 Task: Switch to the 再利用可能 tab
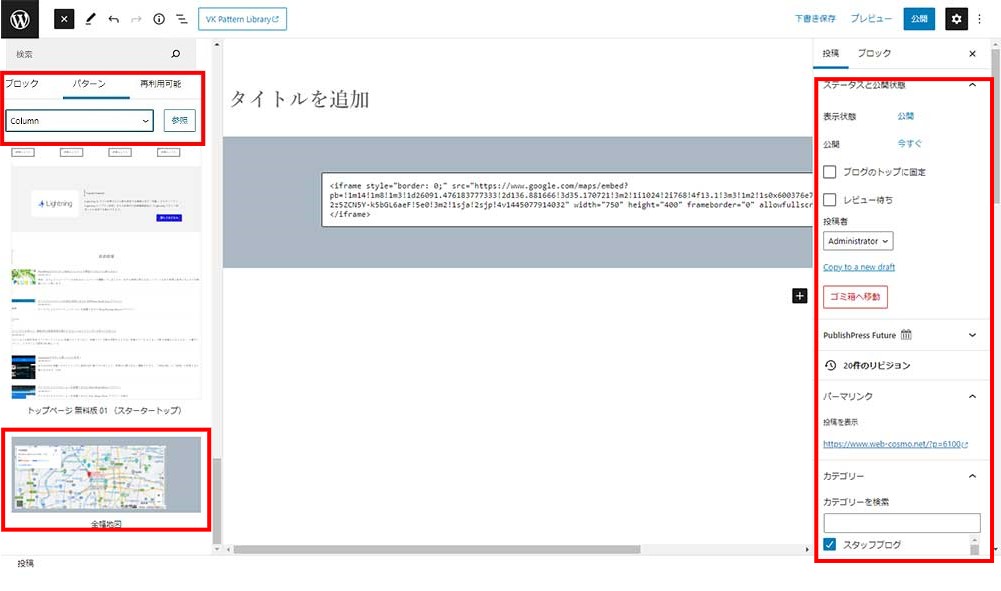pos(160,84)
